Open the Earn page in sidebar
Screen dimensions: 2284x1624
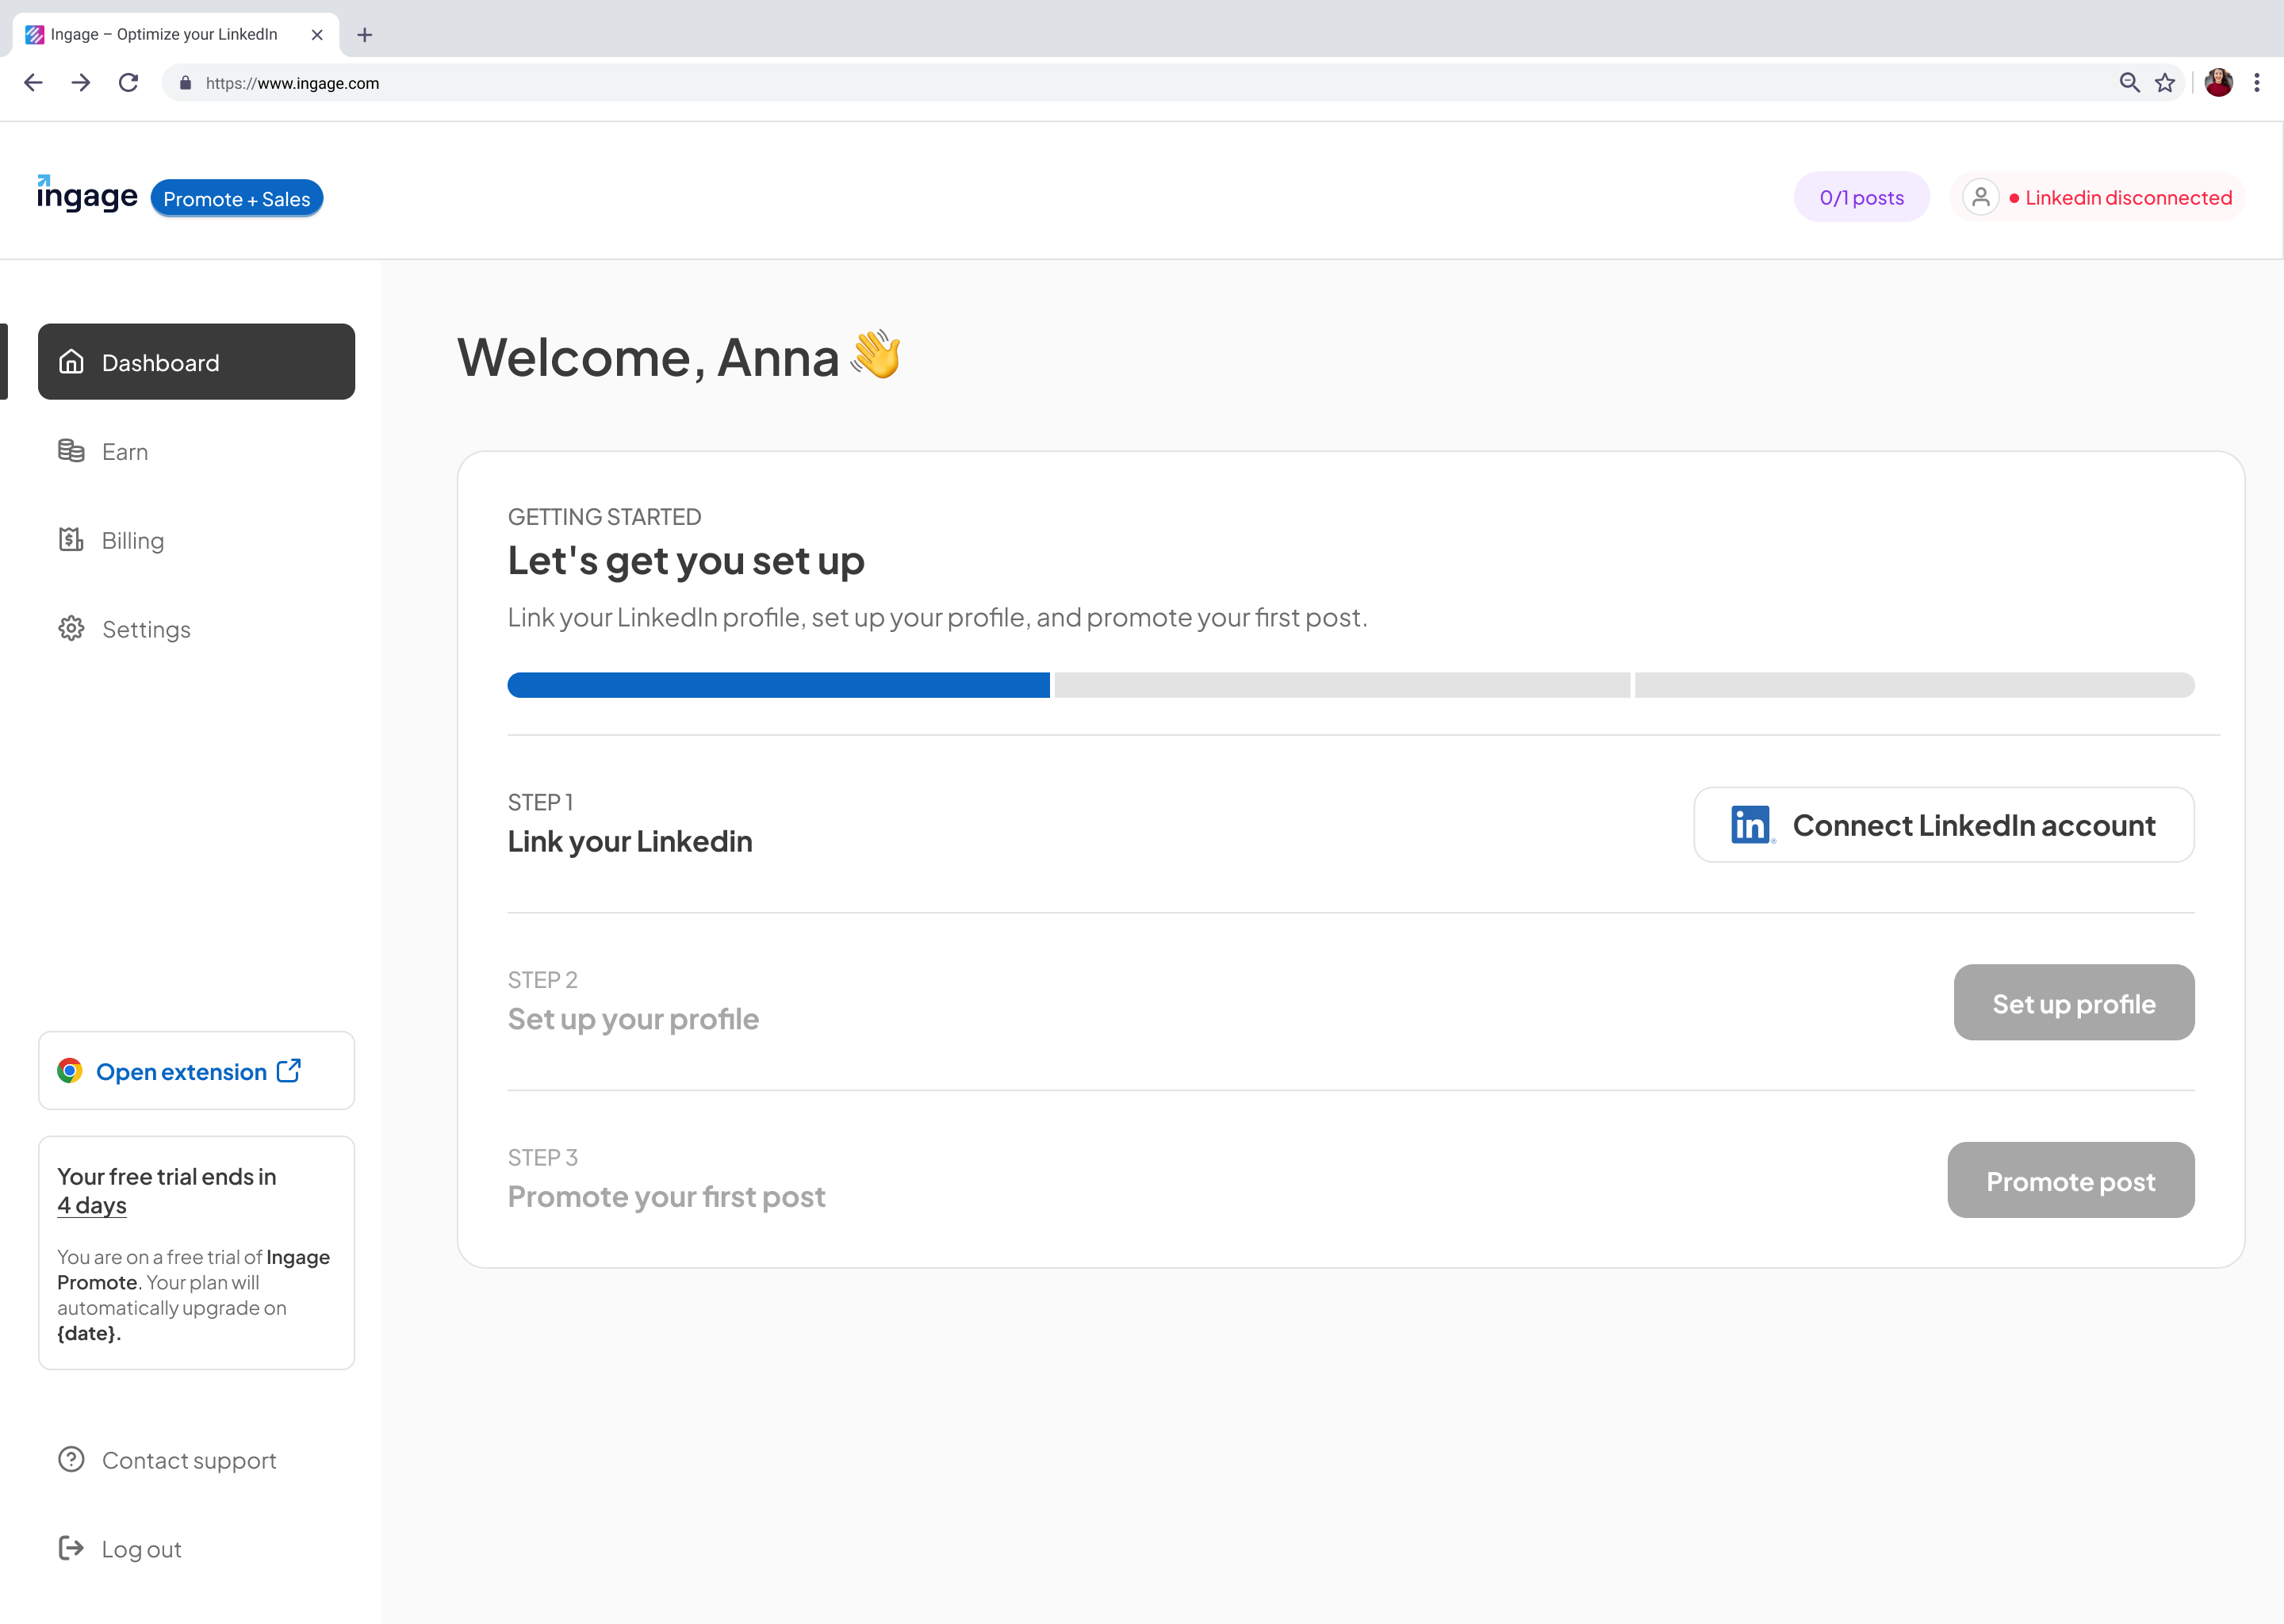click(x=125, y=452)
